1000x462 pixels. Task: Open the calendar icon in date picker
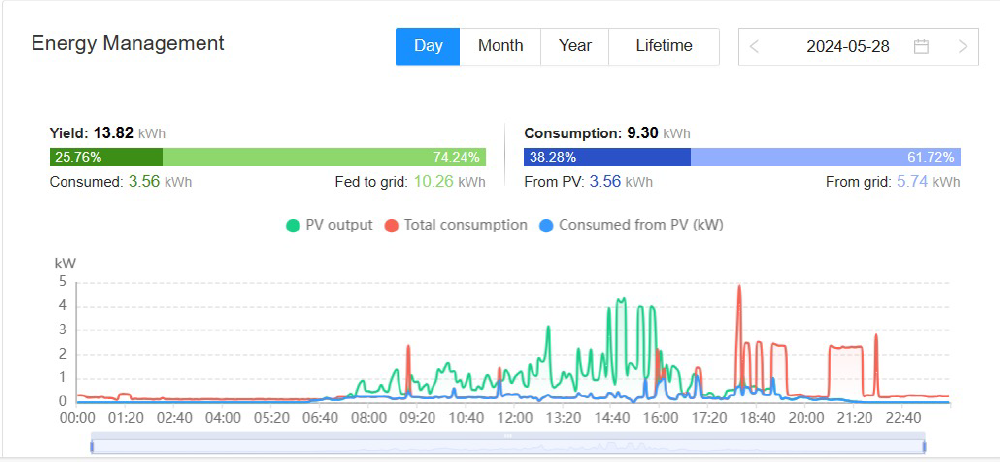click(921, 46)
